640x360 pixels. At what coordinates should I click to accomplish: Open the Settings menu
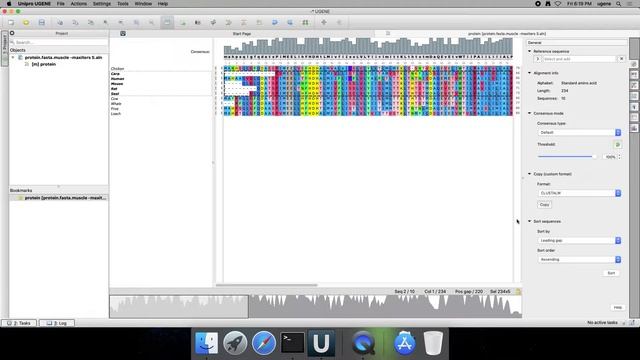click(102, 4)
